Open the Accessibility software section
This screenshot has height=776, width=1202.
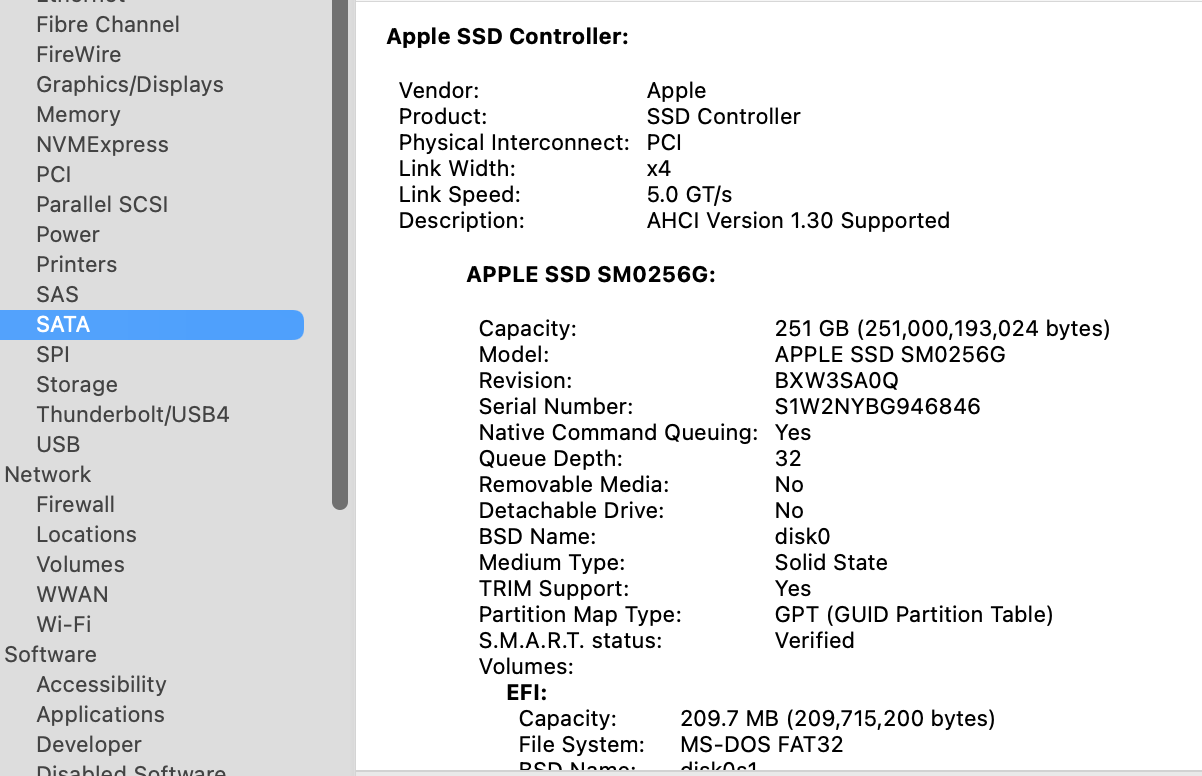[101, 684]
